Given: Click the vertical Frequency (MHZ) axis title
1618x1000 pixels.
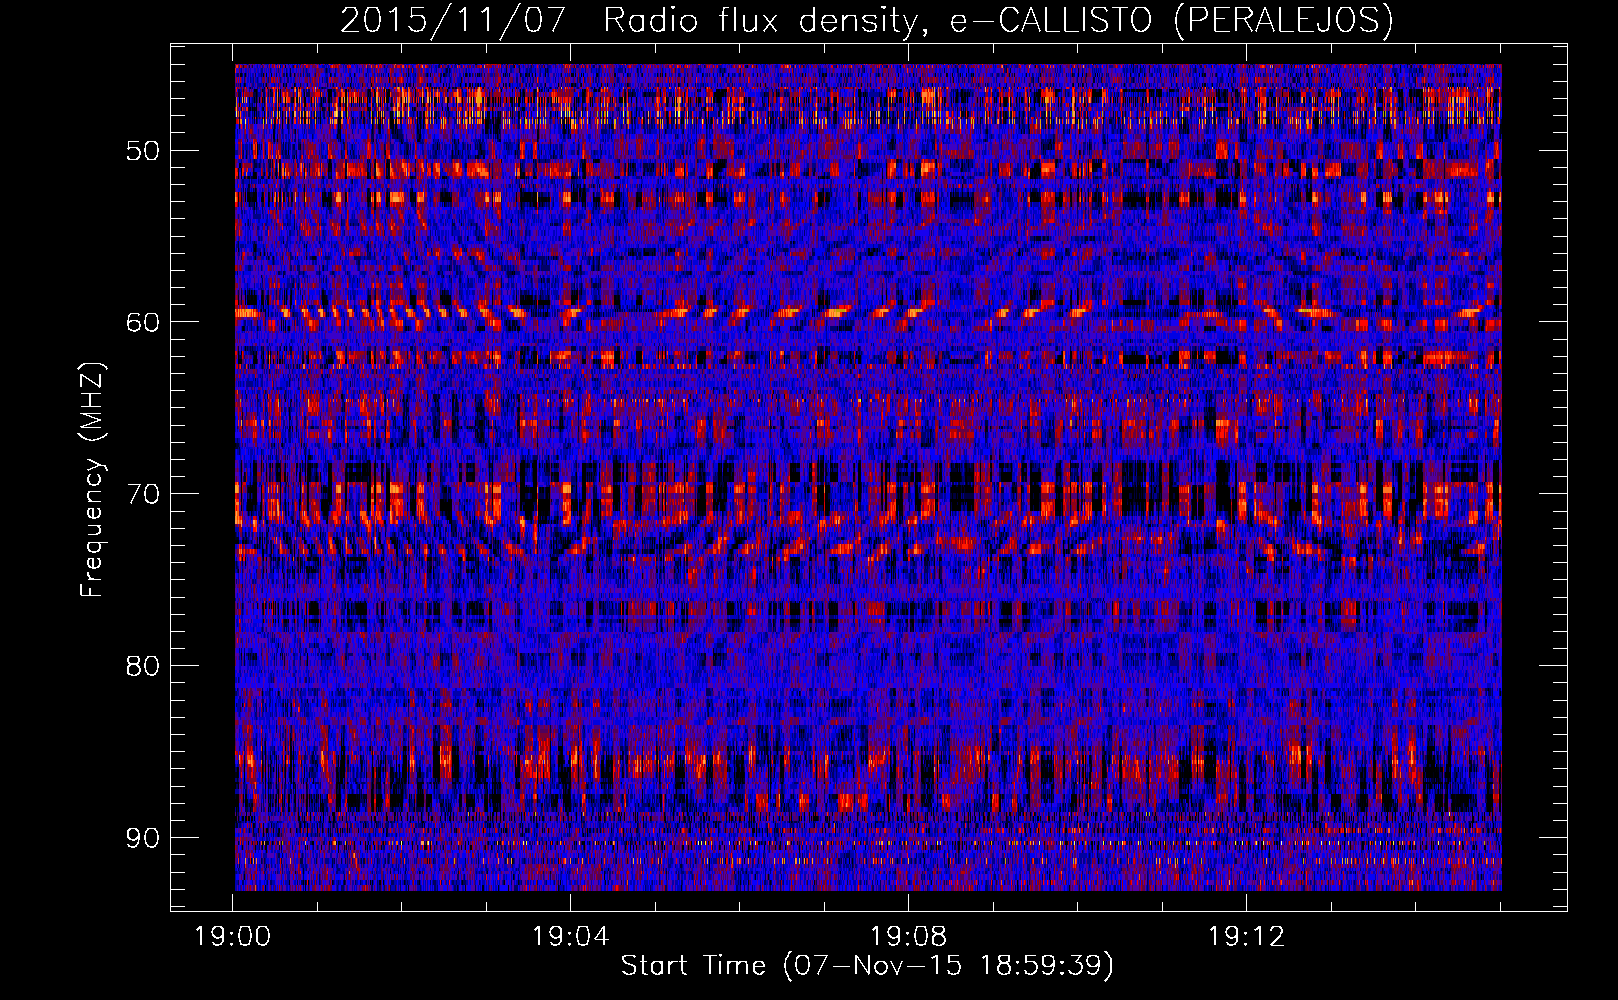Looking at the screenshot, I should click(92, 479).
